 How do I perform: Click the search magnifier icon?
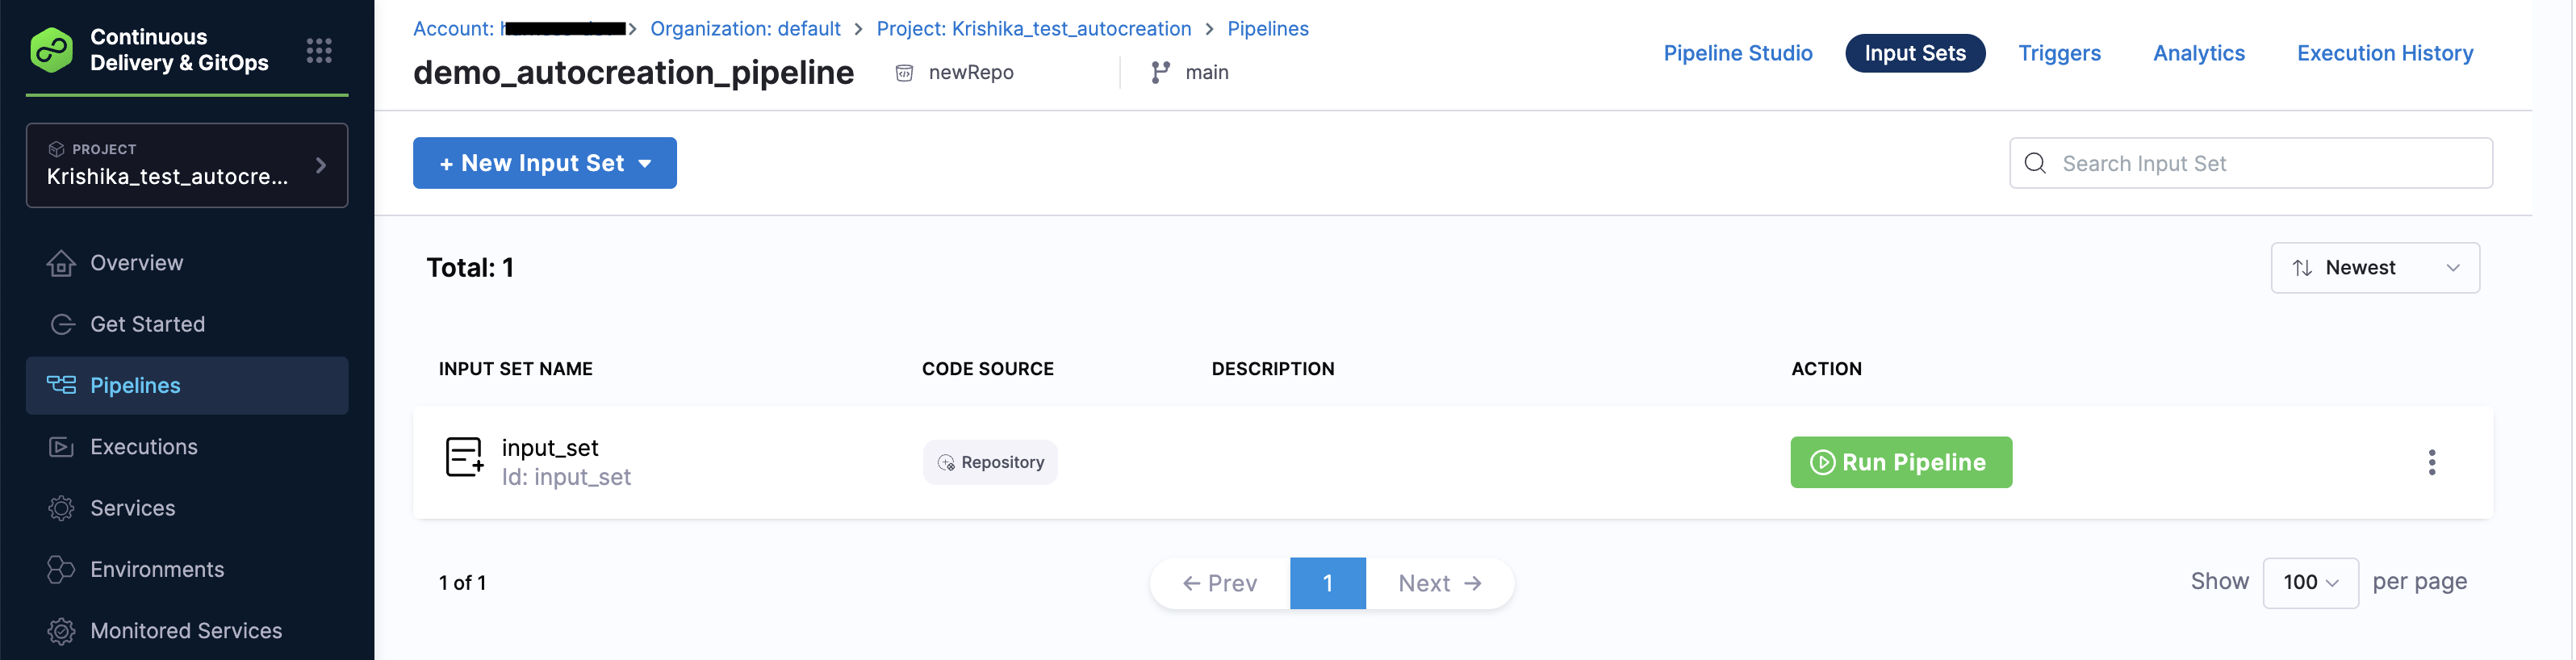click(x=2035, y=163)
